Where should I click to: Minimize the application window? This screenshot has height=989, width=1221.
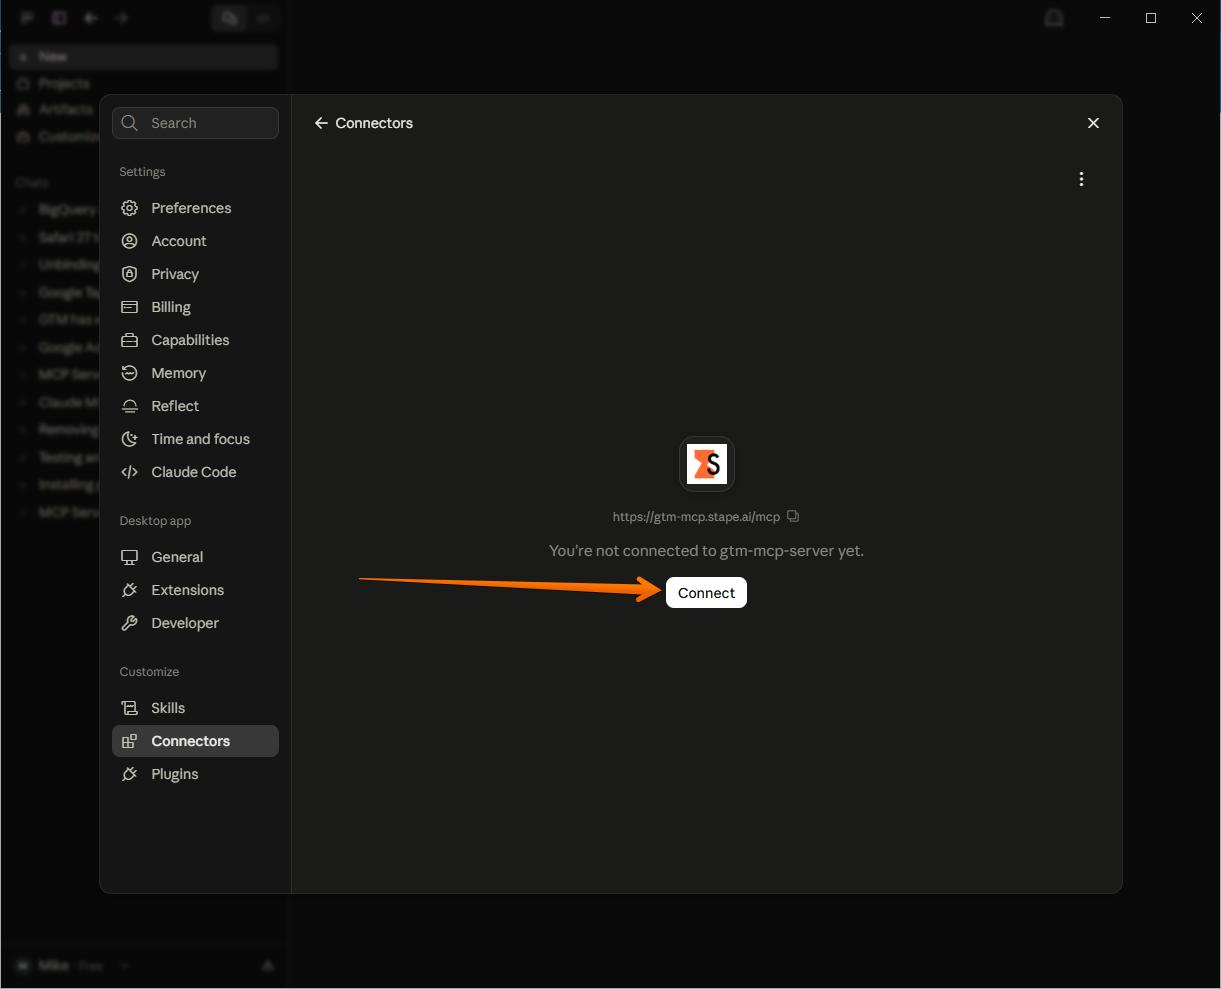click(x=1105, y=18)
